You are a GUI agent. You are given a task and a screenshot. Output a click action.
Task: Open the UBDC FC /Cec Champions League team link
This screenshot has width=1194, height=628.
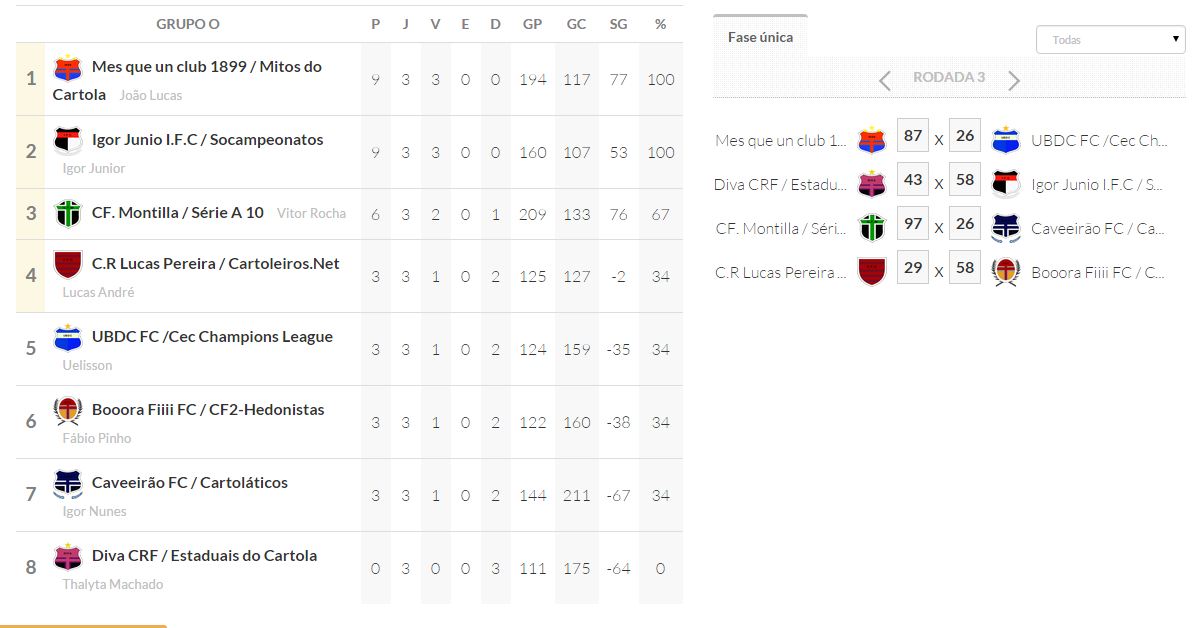coord(212,337)
